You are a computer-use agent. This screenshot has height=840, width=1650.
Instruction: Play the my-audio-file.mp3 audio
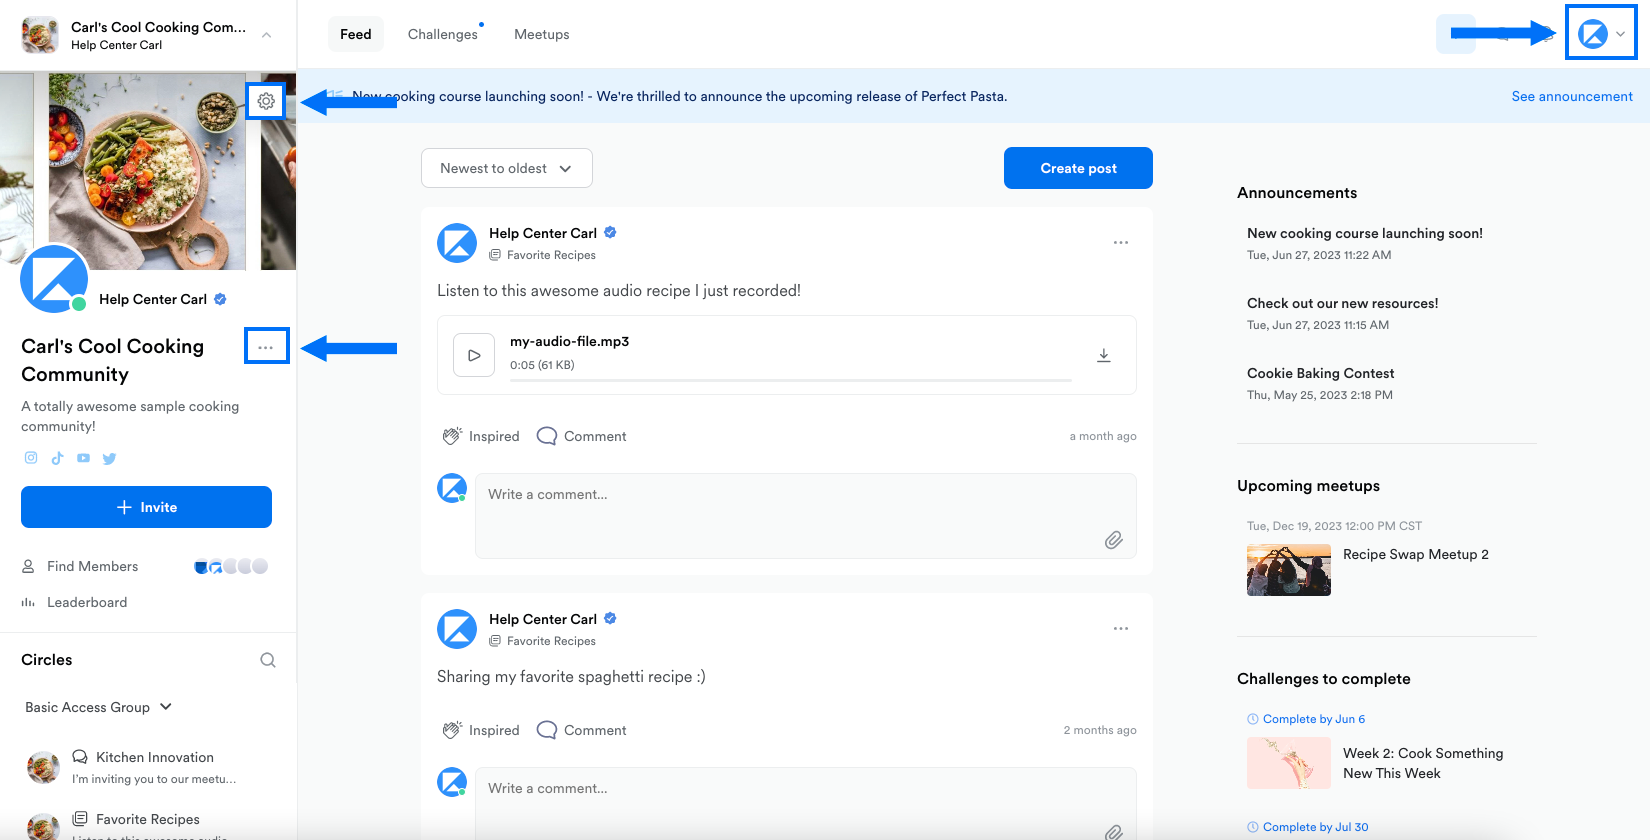[x=474, y=355]
